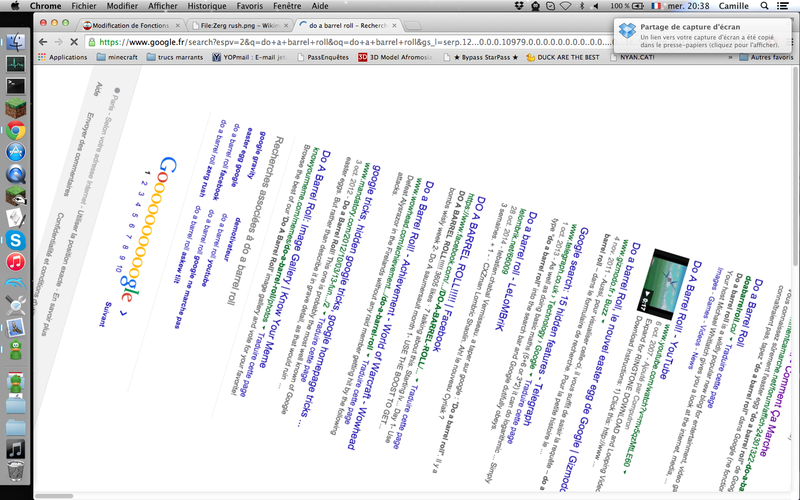Image resolution: width=800 pixels, height=500 pixels.
Task: Show hidden bookmarks with the » chevron
Action: click(730, 57)
